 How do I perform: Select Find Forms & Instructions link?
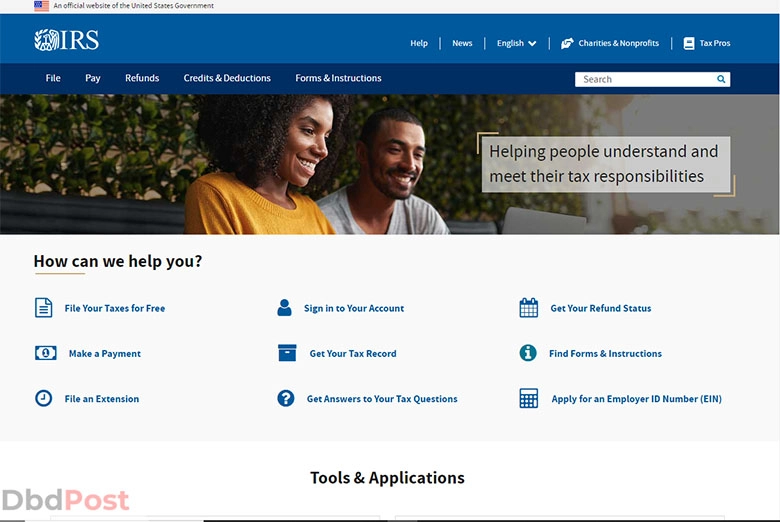point(605,353)
